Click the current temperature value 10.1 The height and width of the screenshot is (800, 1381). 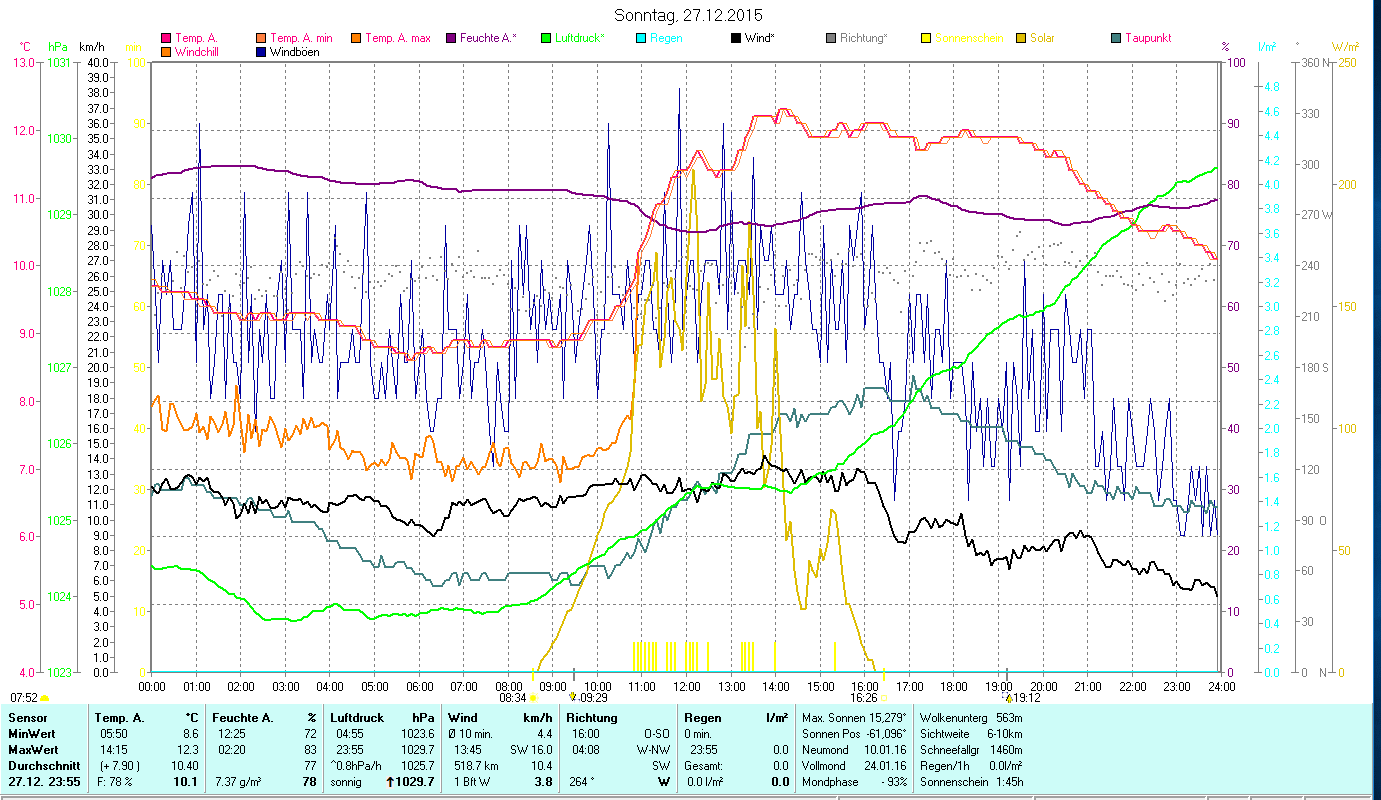(x=187, y=782)
